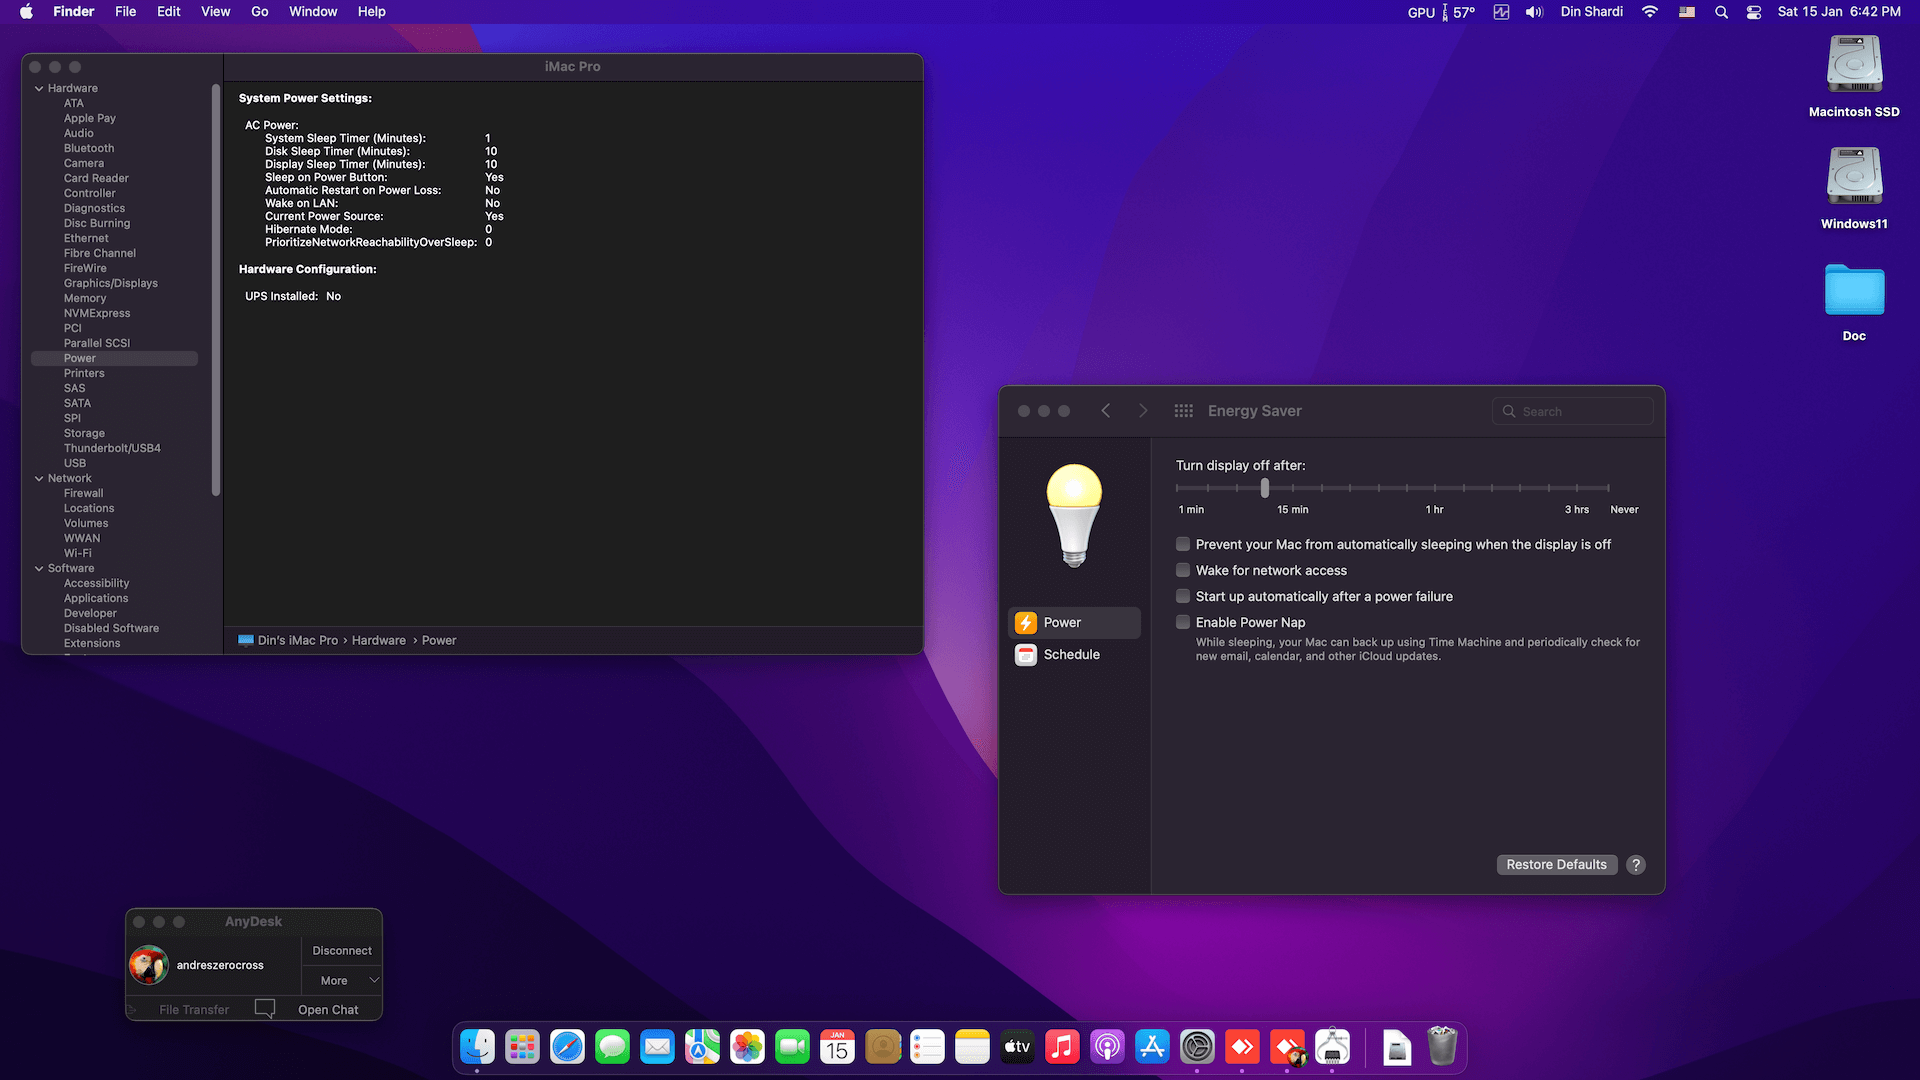Click the Spotlight search icon in menu bar
The image size is (1920, 1080).
click(x=1721, y=12)
